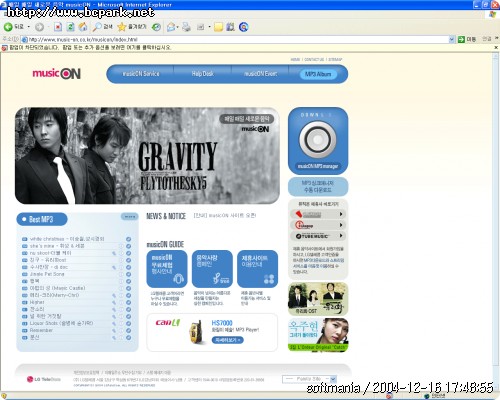Click the blue circular Q toolbar icon
This screenshot has width=500, height=400.
coord(244,27)
